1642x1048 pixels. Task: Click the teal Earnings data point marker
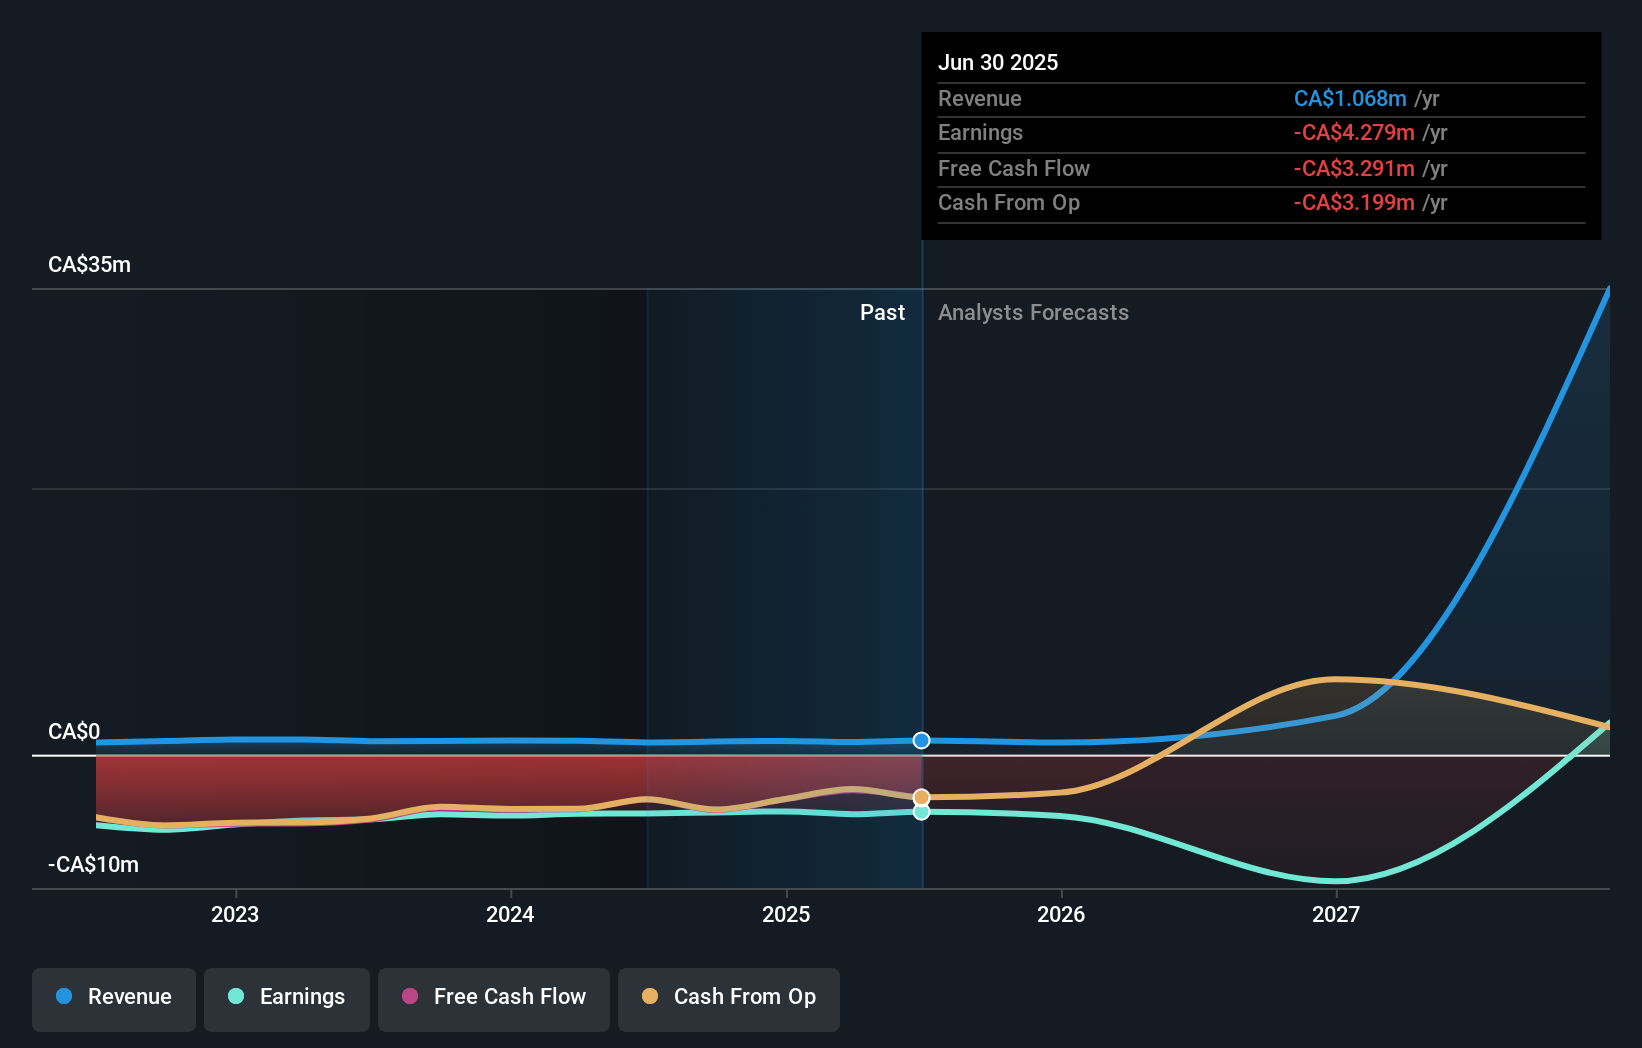922,812
